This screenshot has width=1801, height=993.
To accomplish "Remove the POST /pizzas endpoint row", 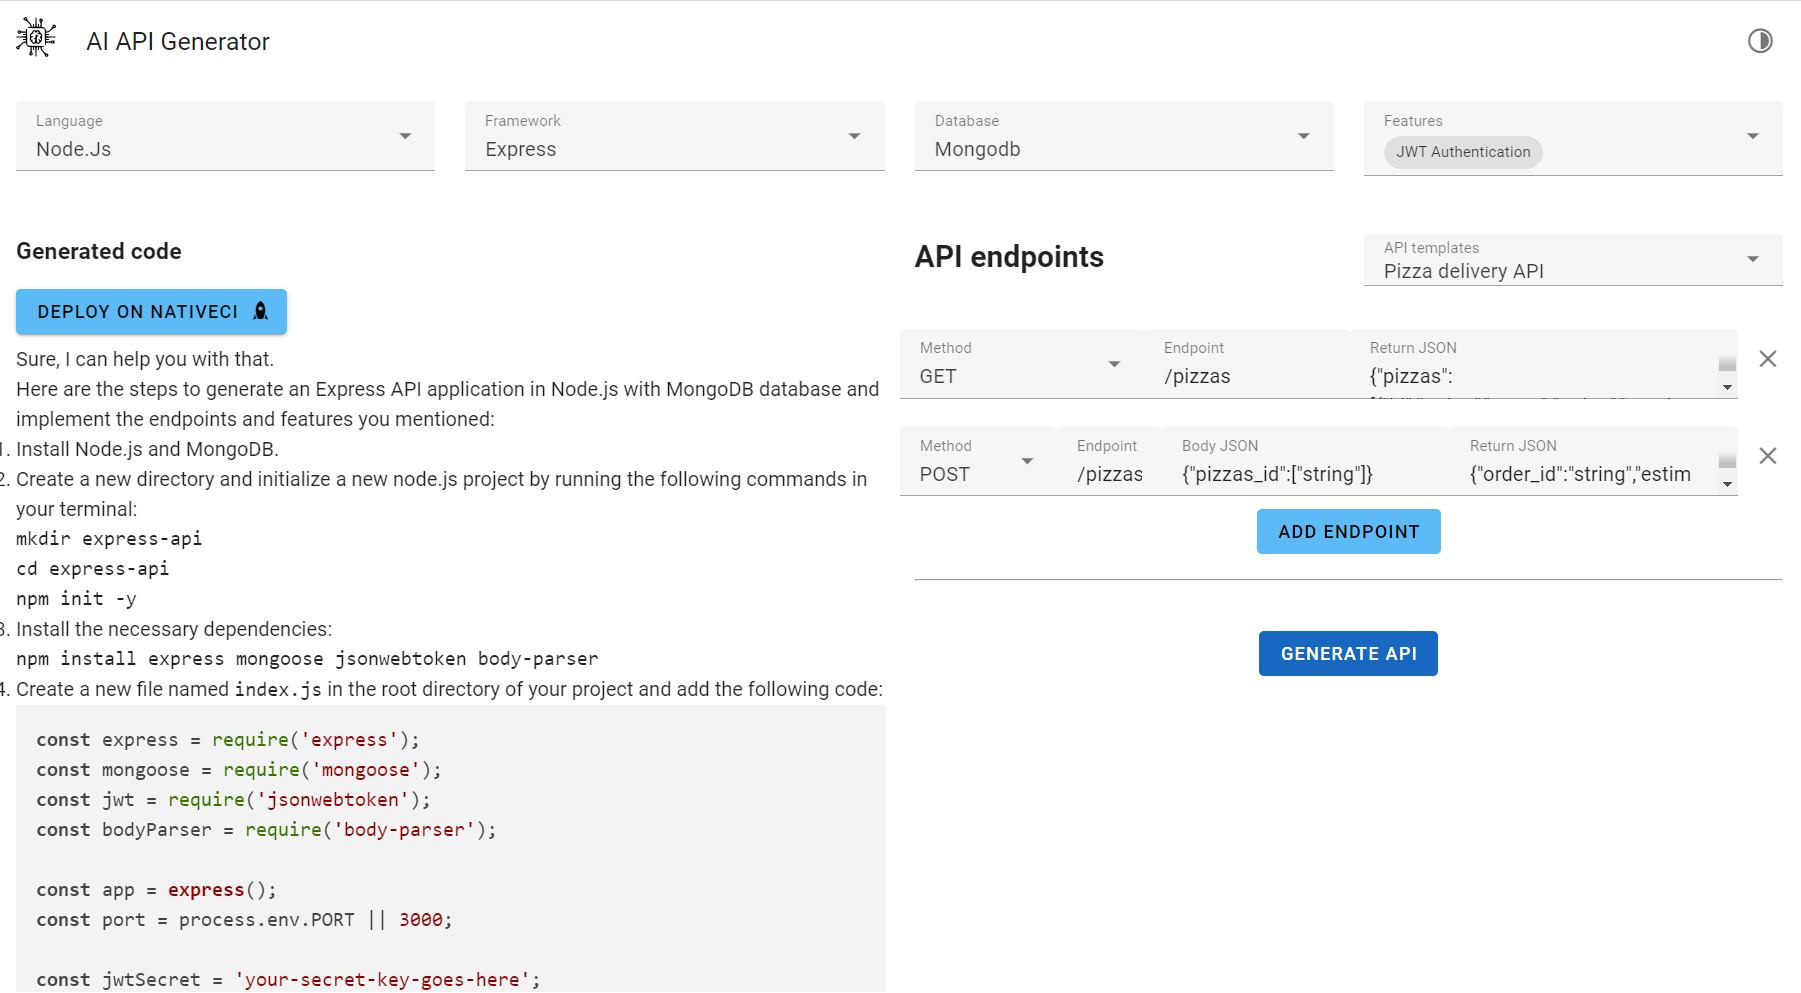I will tap(1768, 456).
